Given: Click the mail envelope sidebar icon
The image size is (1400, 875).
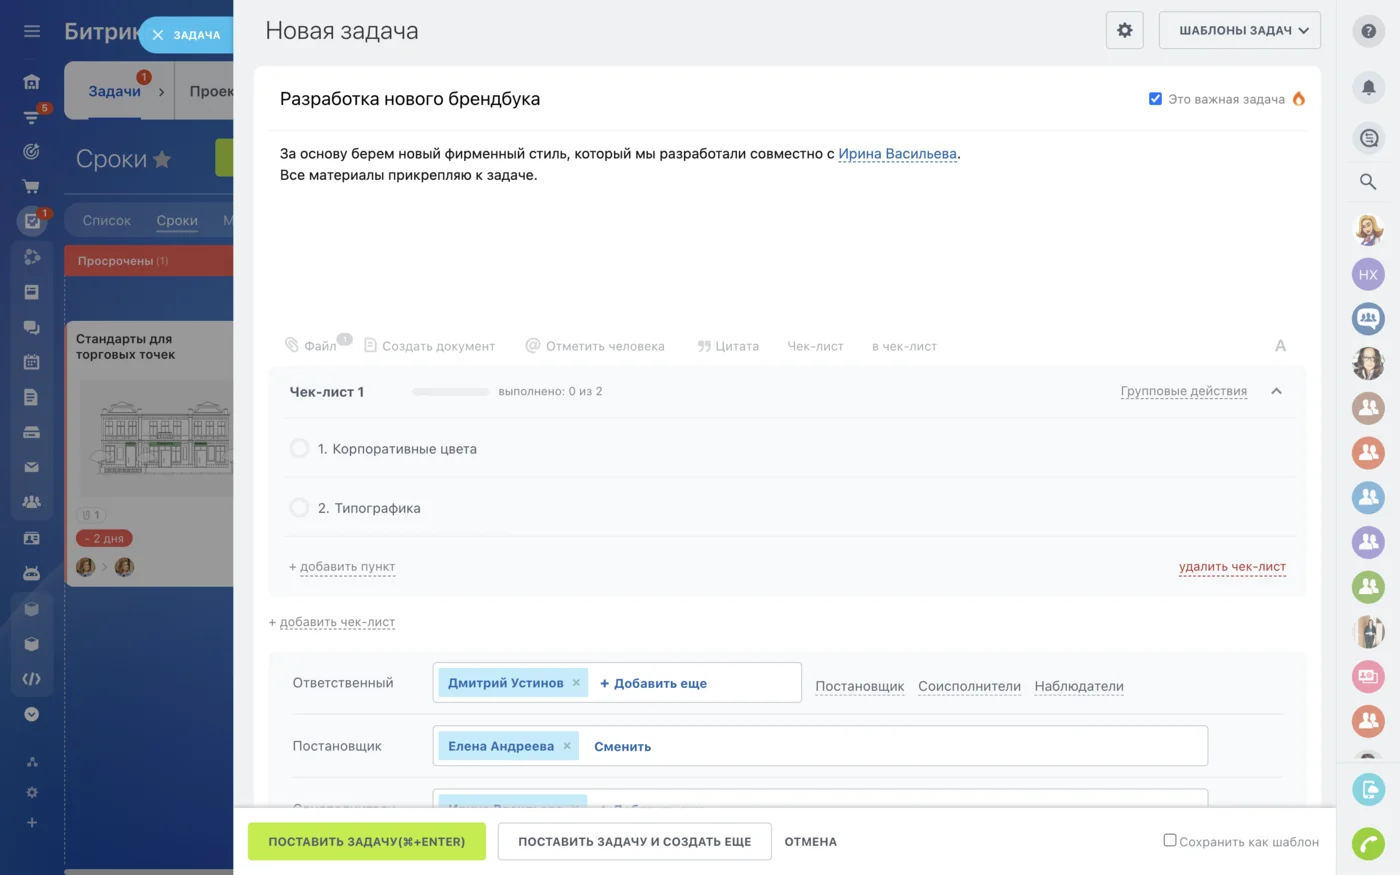Looking at the screenshot, I should click(32, 467).
